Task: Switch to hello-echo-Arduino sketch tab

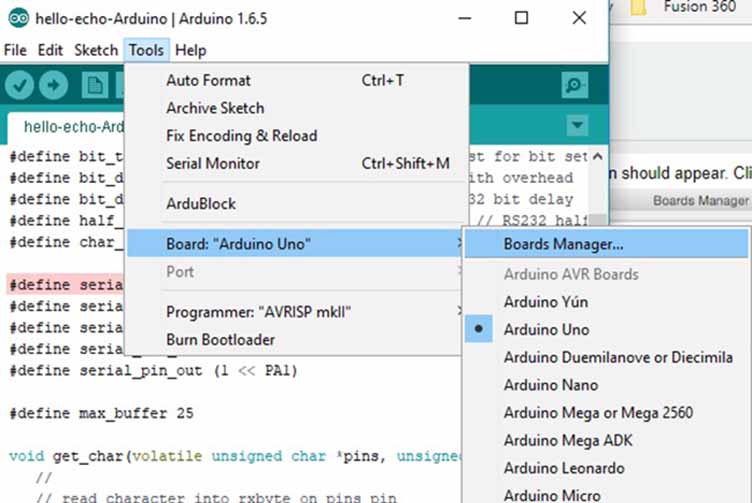Action: (66, 127)
